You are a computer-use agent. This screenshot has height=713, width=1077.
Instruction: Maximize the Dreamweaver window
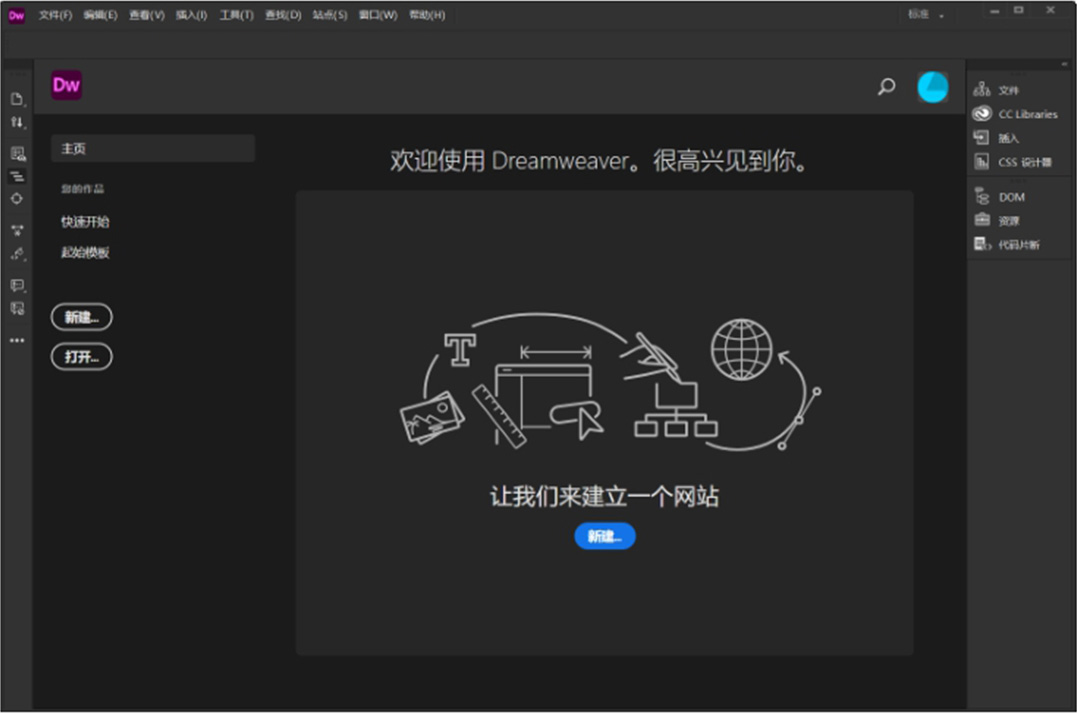click(x=1019, y=10)
